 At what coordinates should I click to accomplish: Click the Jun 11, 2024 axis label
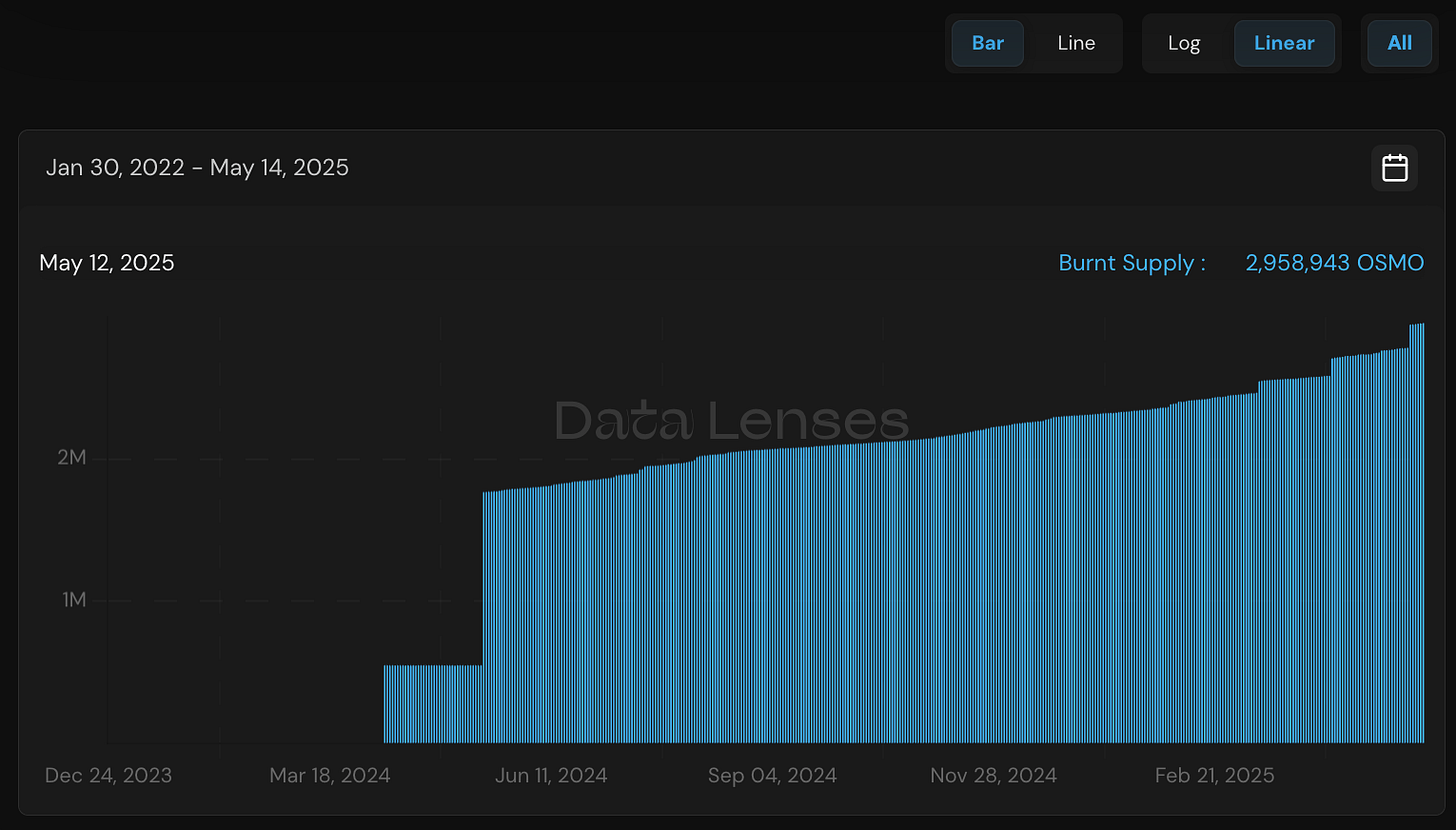550,775
